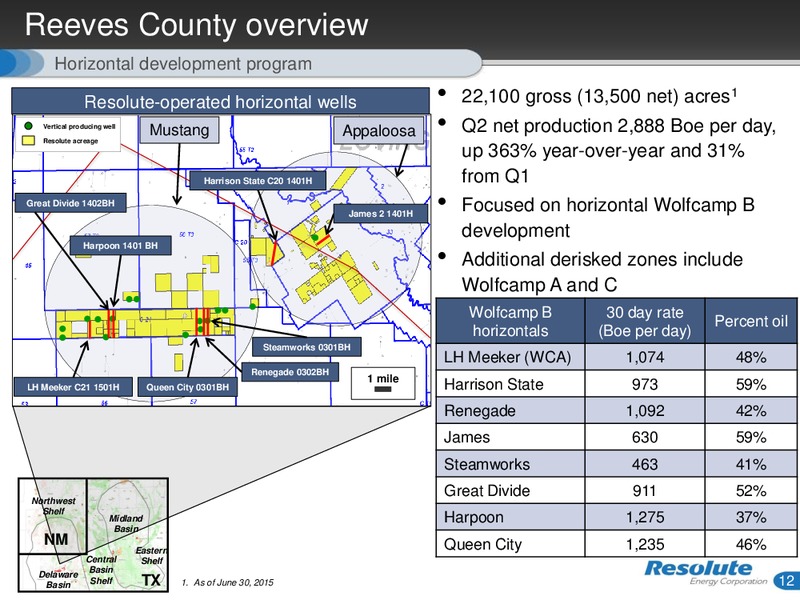The height and width of the screenshot is (600, 800).
Task: Click Q2 net production 2,888 Boe text
Action: tap(618, 151)
